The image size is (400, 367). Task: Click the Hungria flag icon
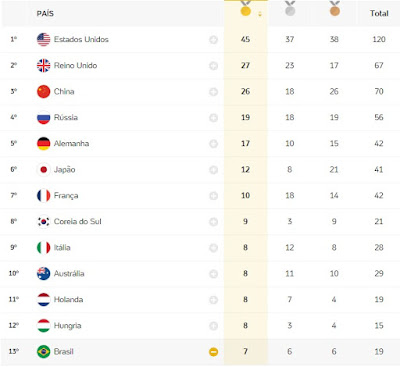pyautogui.click(x=43, y=326)
